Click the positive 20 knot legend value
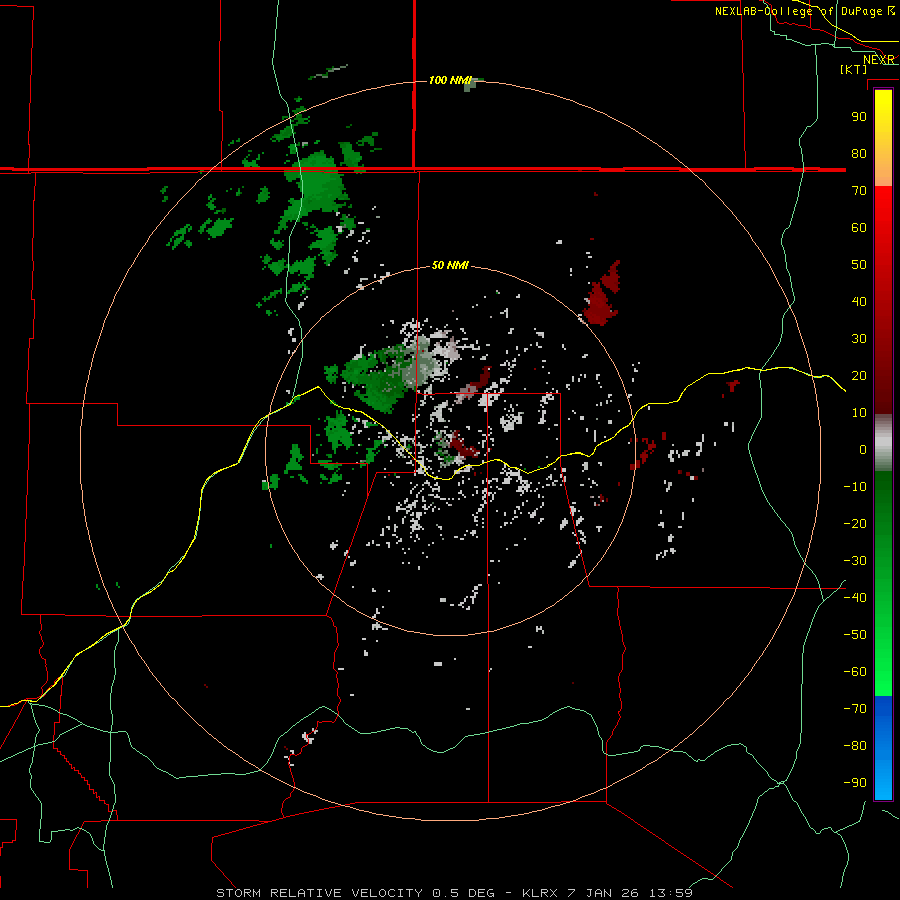 (859, 375)
